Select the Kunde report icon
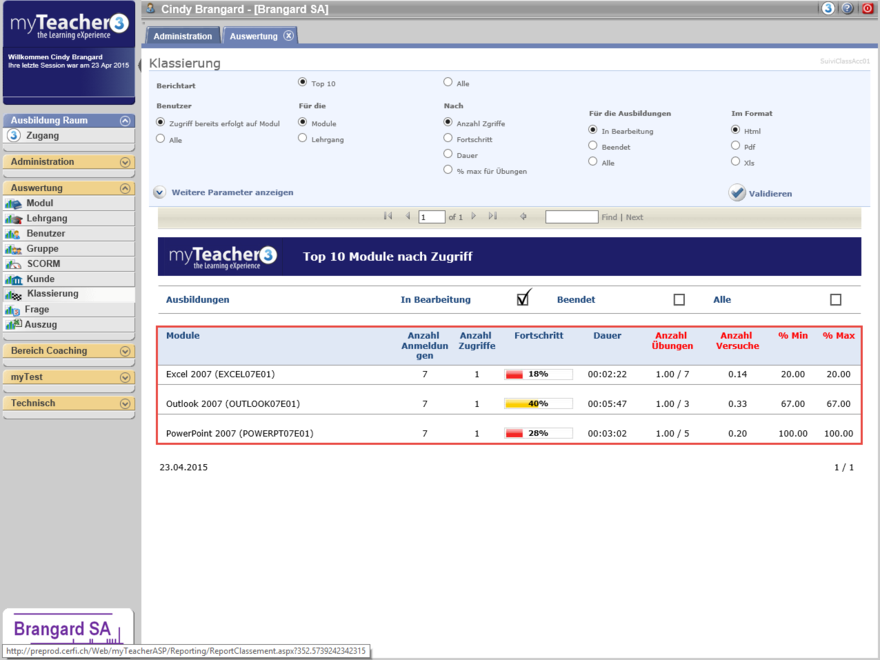 14,279
